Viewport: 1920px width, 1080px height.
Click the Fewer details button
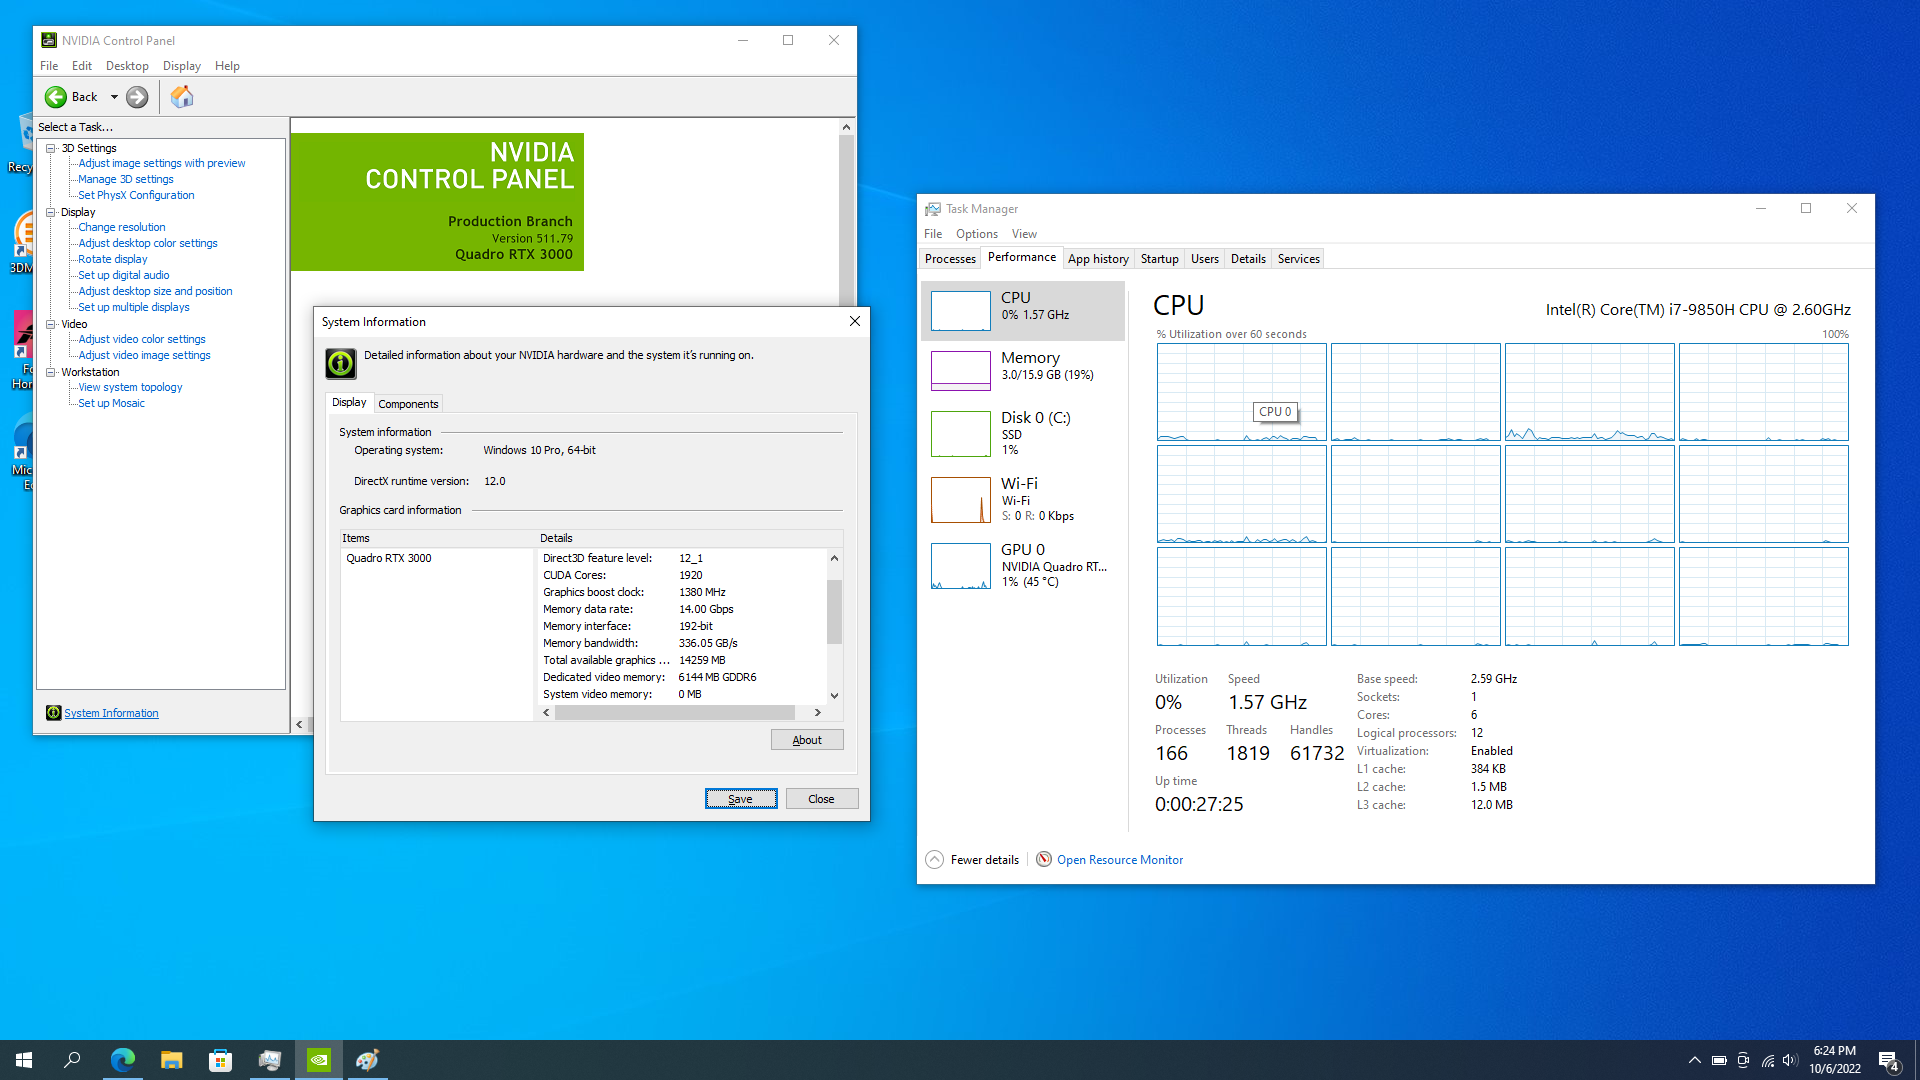click(972, 860)
